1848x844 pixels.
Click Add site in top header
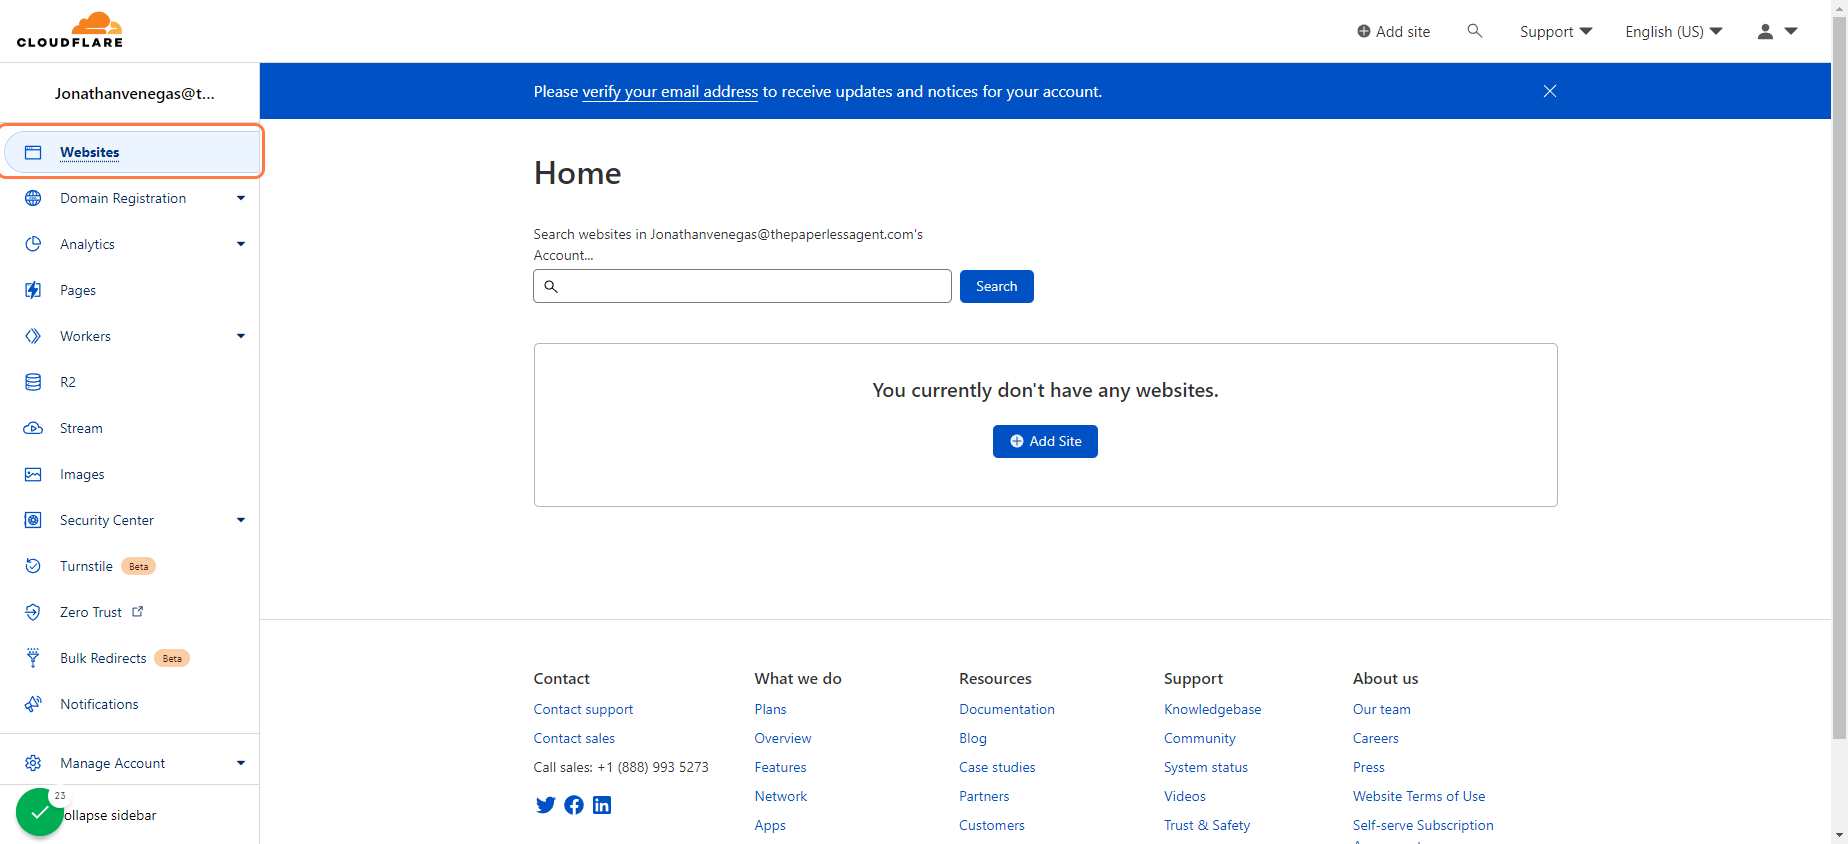[1393, 31]
